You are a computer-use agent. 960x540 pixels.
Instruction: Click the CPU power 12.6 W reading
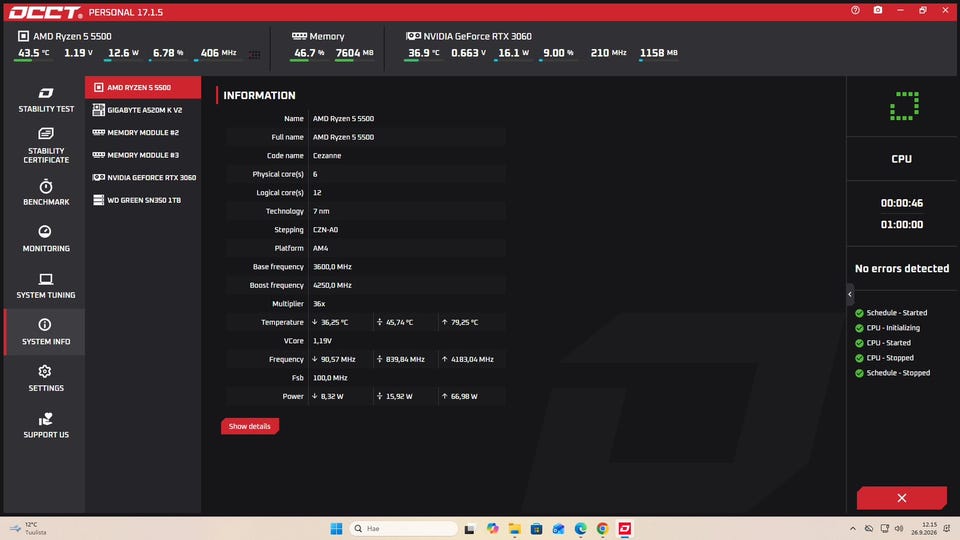(x=123, y=53)
